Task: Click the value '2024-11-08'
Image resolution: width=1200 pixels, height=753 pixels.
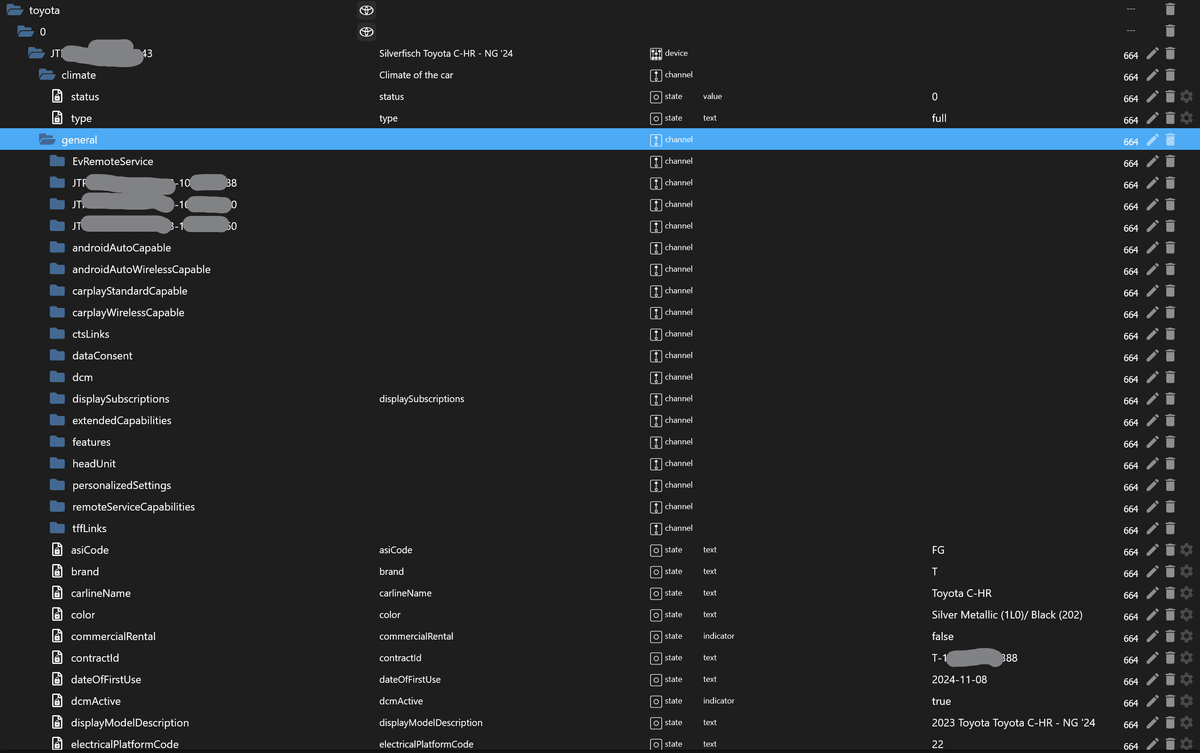Action: [x=958, y=680]
